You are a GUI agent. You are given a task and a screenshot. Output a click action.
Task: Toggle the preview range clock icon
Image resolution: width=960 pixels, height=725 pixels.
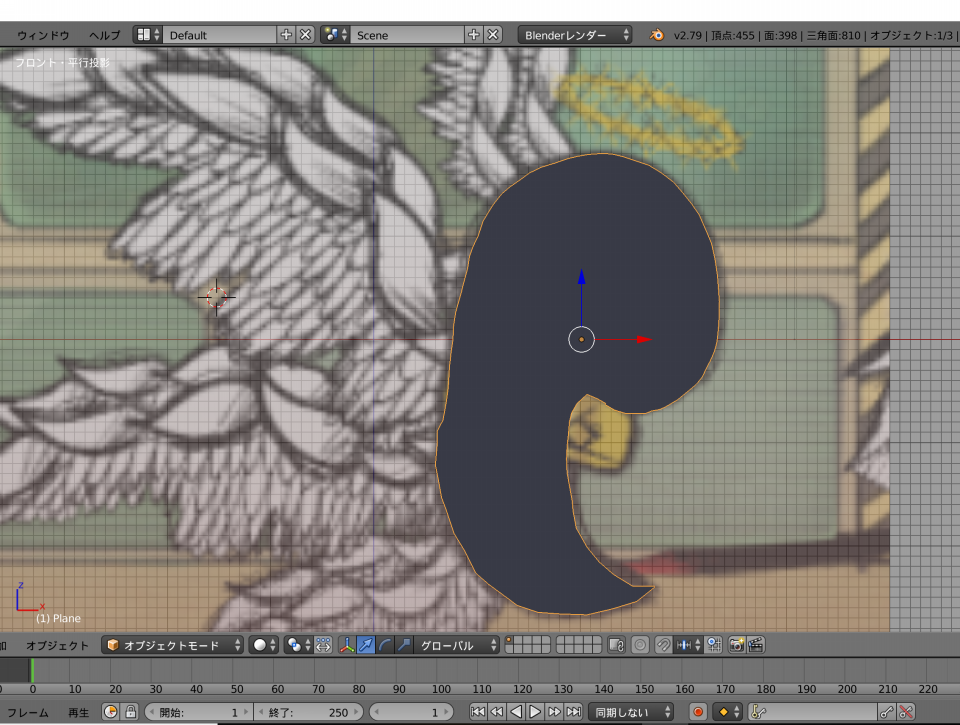(x=111, y=712)
